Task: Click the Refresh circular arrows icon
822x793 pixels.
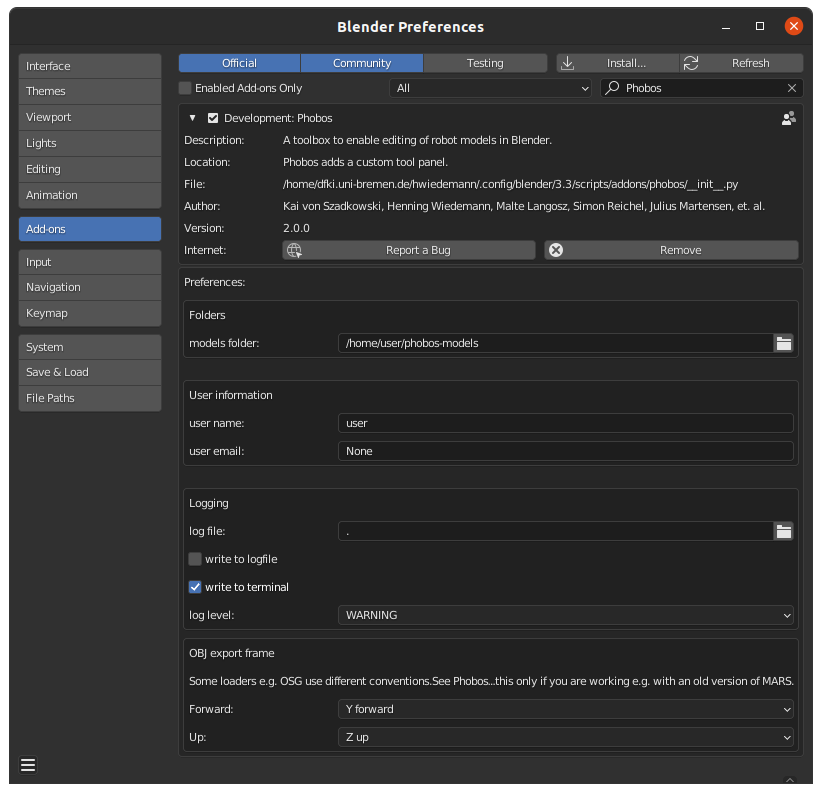Action: (691, 63)
